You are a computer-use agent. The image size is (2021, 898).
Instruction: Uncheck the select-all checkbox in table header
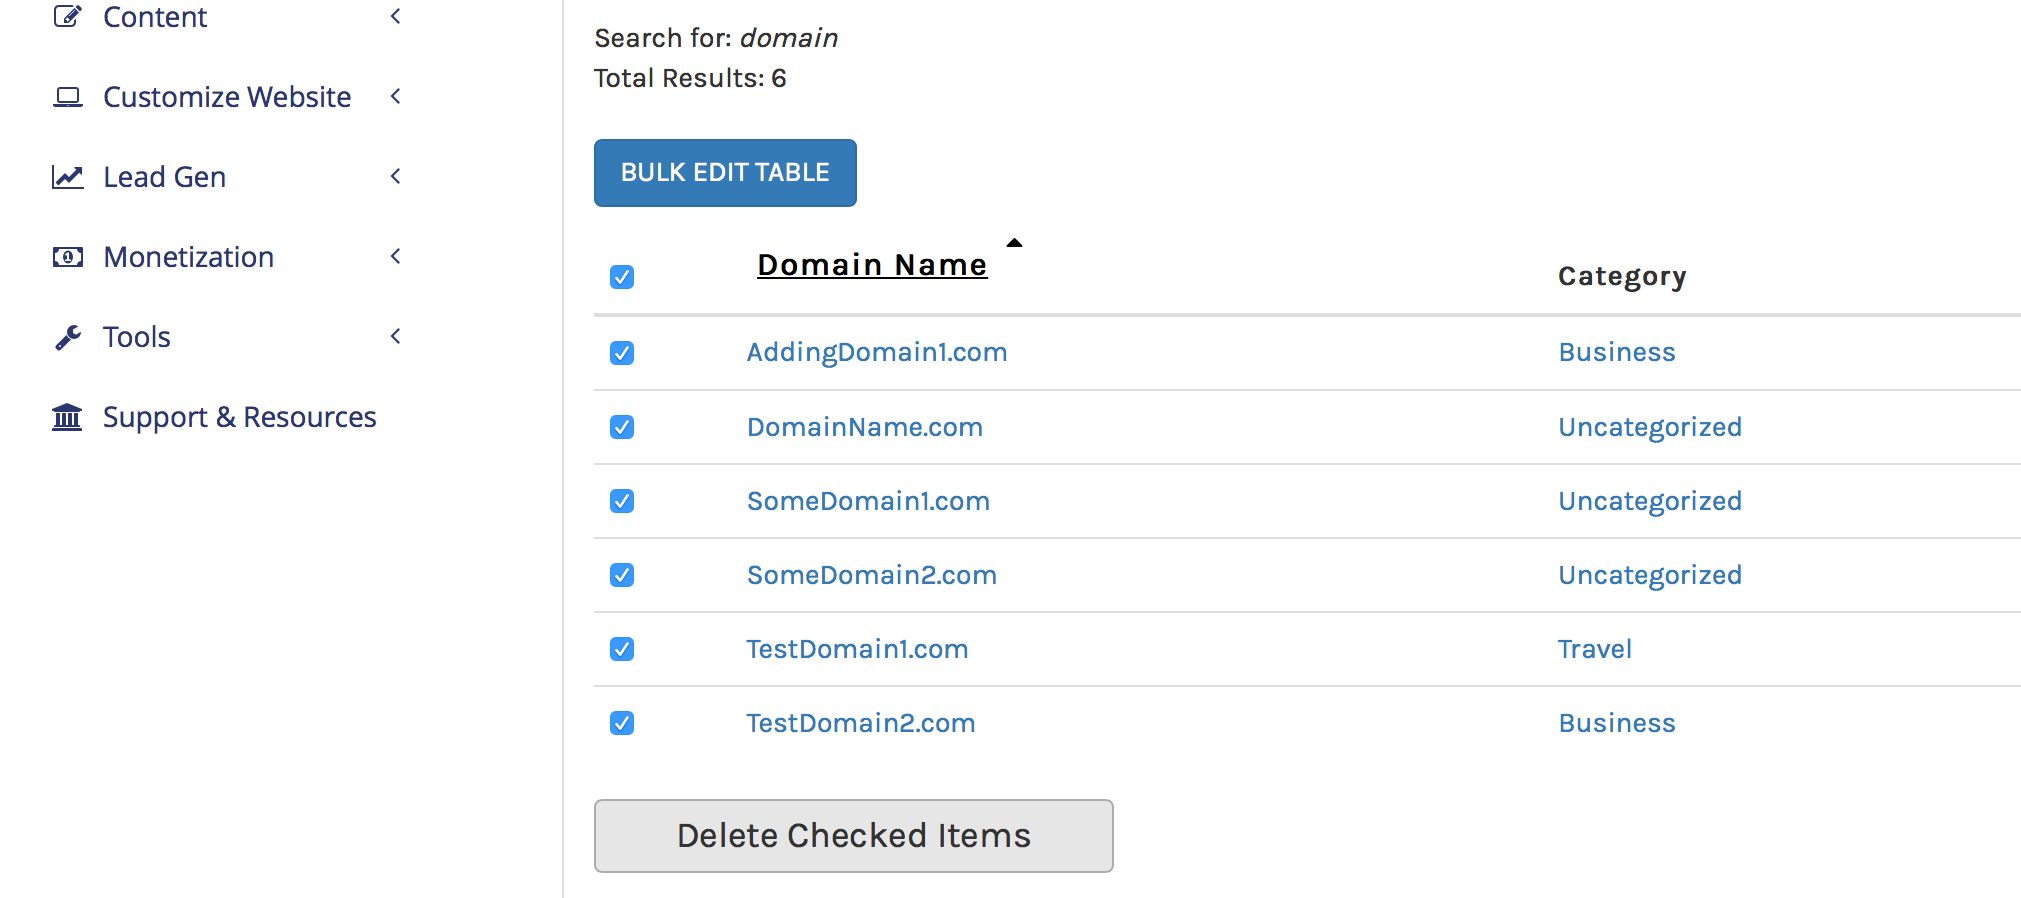622,277
